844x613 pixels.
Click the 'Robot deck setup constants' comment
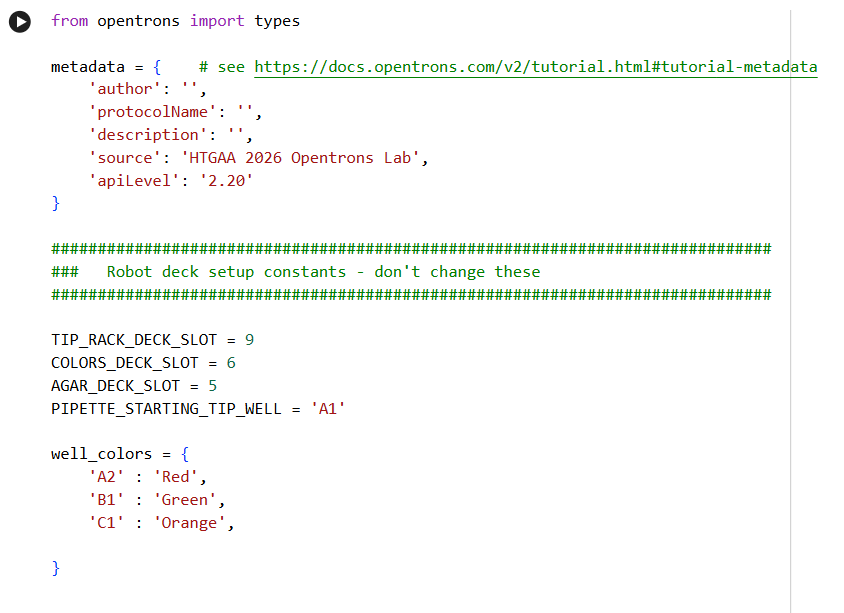(x=323, y=272)
